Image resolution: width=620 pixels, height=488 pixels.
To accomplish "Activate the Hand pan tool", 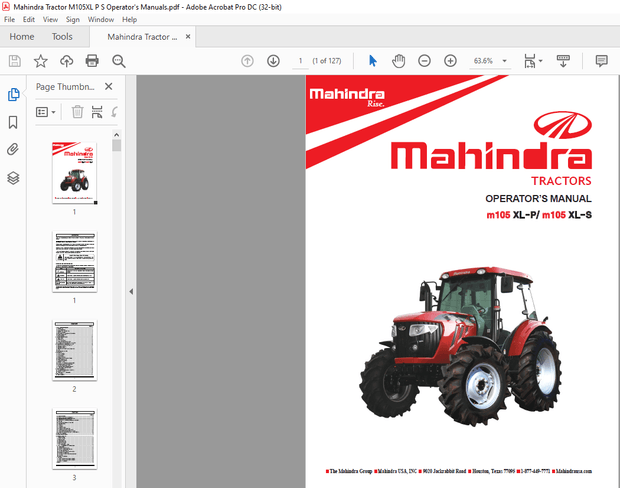I will tap(399, 61).
